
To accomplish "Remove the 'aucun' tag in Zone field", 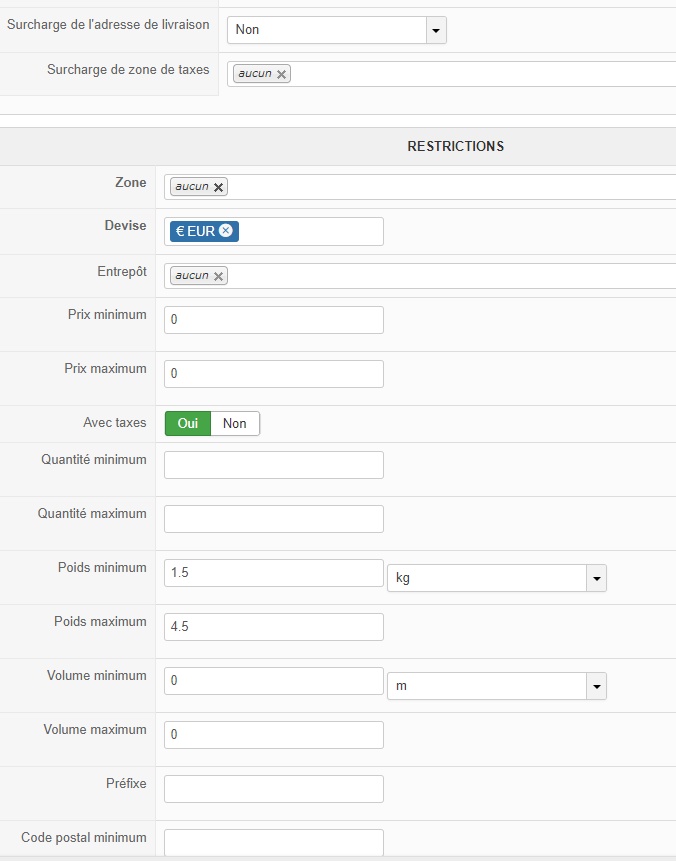I will (219, 187).
